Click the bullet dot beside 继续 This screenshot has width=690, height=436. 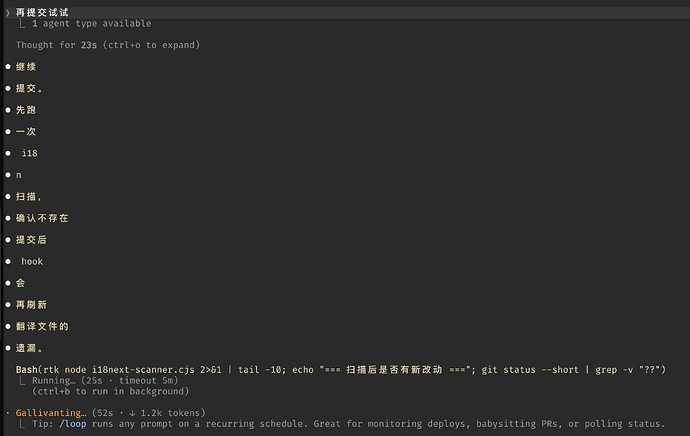coord(8,67)
